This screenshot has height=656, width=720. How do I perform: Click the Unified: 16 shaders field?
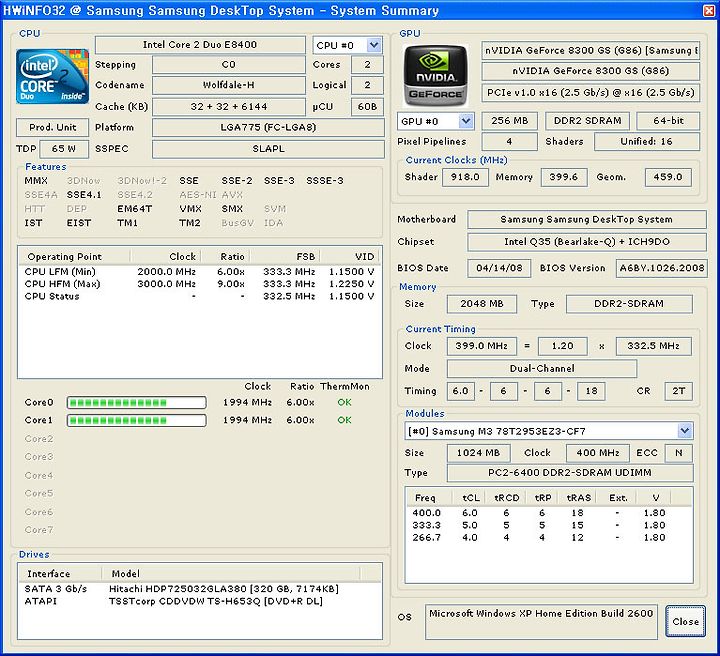[647, 141]
